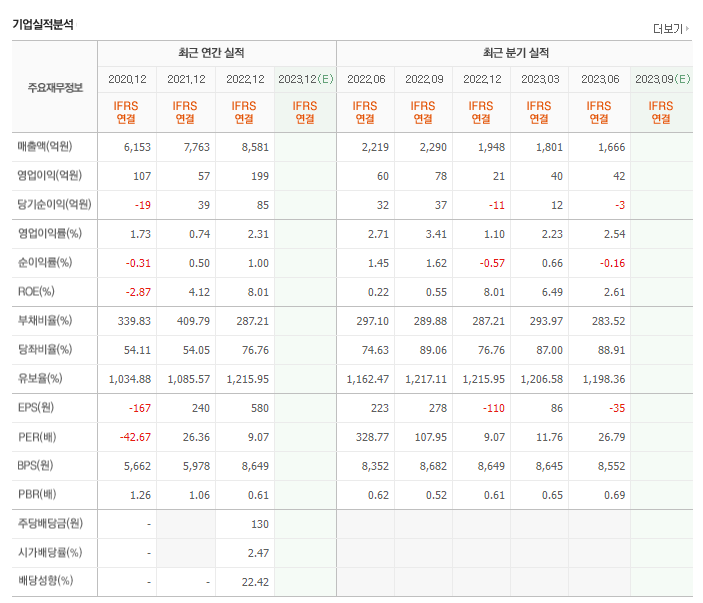Select the 0.69 PBR value
Screen dimensions: 703x603
click(614, 495)
